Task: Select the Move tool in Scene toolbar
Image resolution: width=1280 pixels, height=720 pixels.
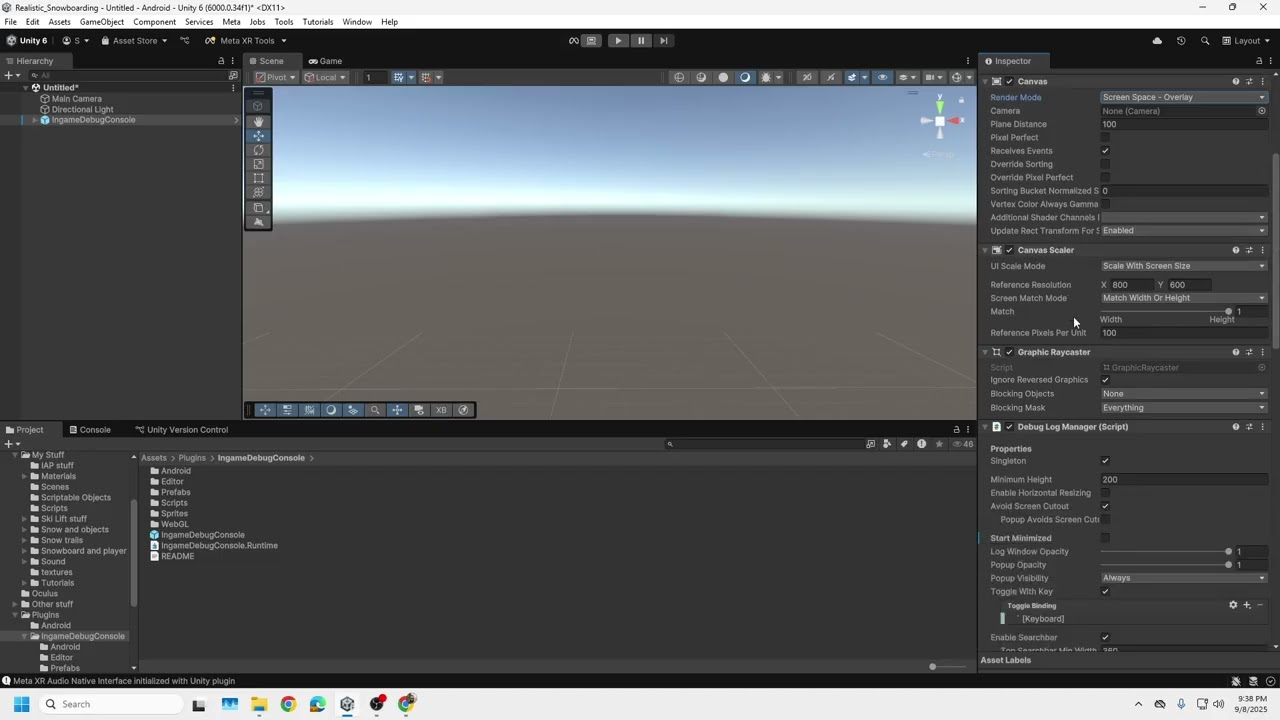Action: tap(258, 136)
